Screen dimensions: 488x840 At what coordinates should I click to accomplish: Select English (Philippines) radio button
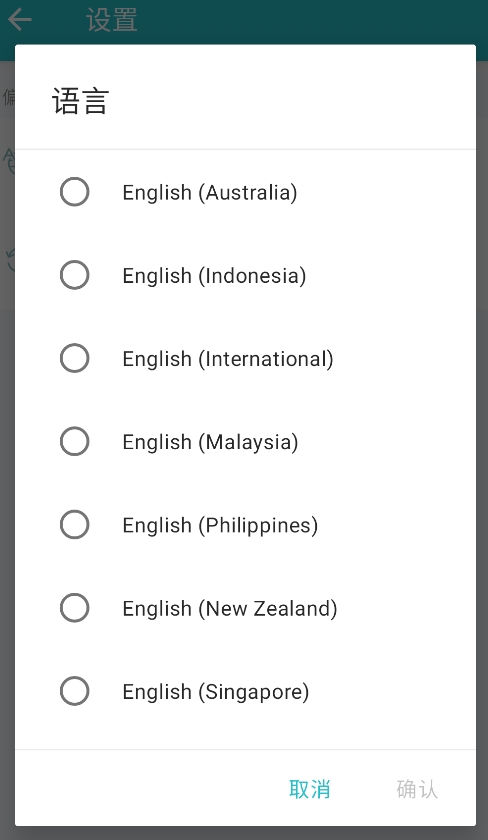74,524
